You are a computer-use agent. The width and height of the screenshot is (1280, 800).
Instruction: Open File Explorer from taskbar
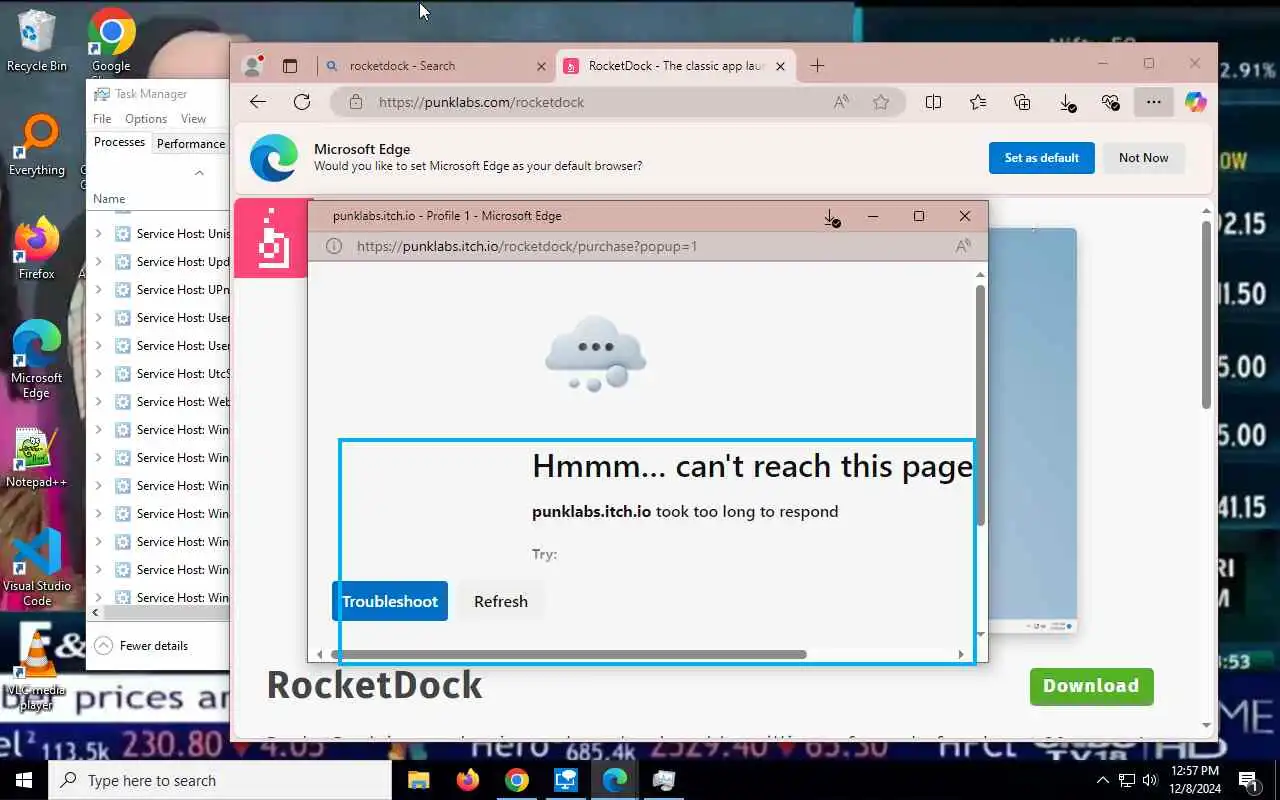click(418, 780)
